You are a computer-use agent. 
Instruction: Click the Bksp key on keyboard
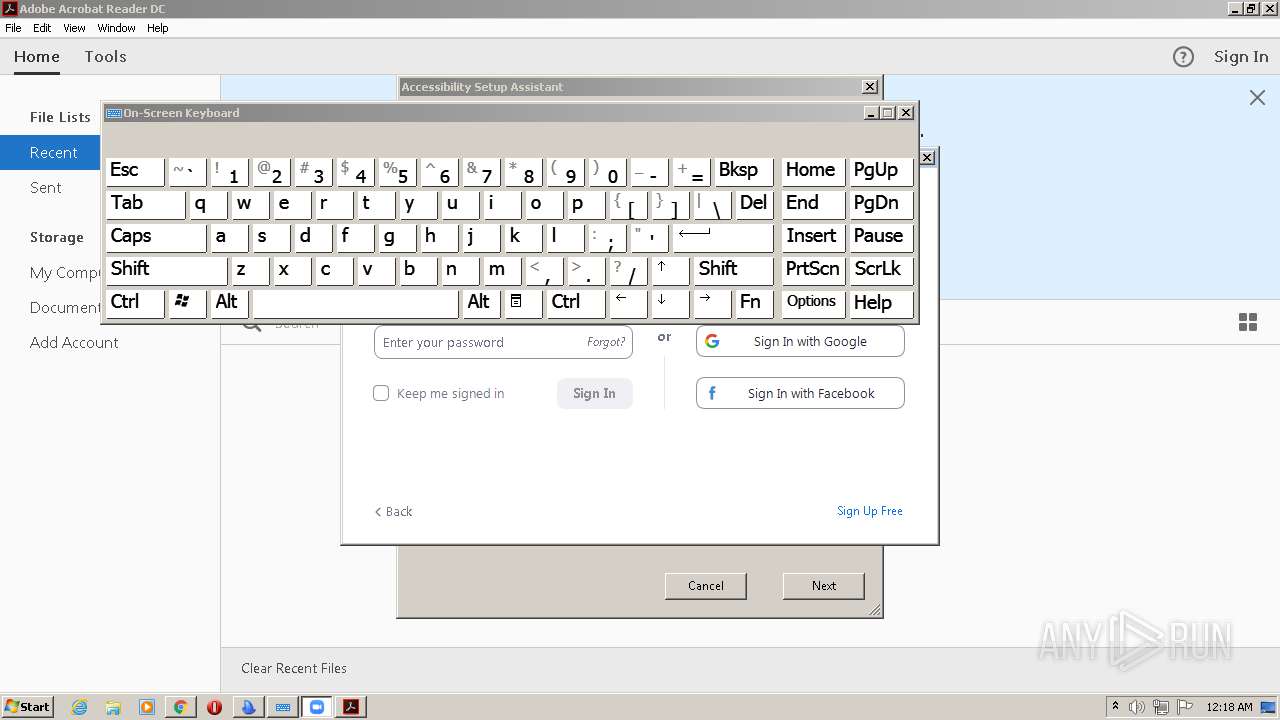[743, 170]
